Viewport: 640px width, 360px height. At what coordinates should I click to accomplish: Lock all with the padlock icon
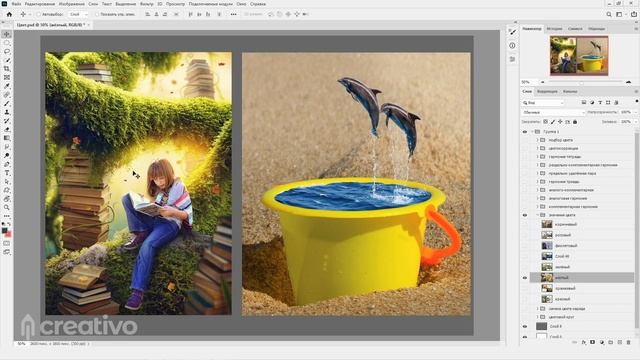tap(575, 122)
